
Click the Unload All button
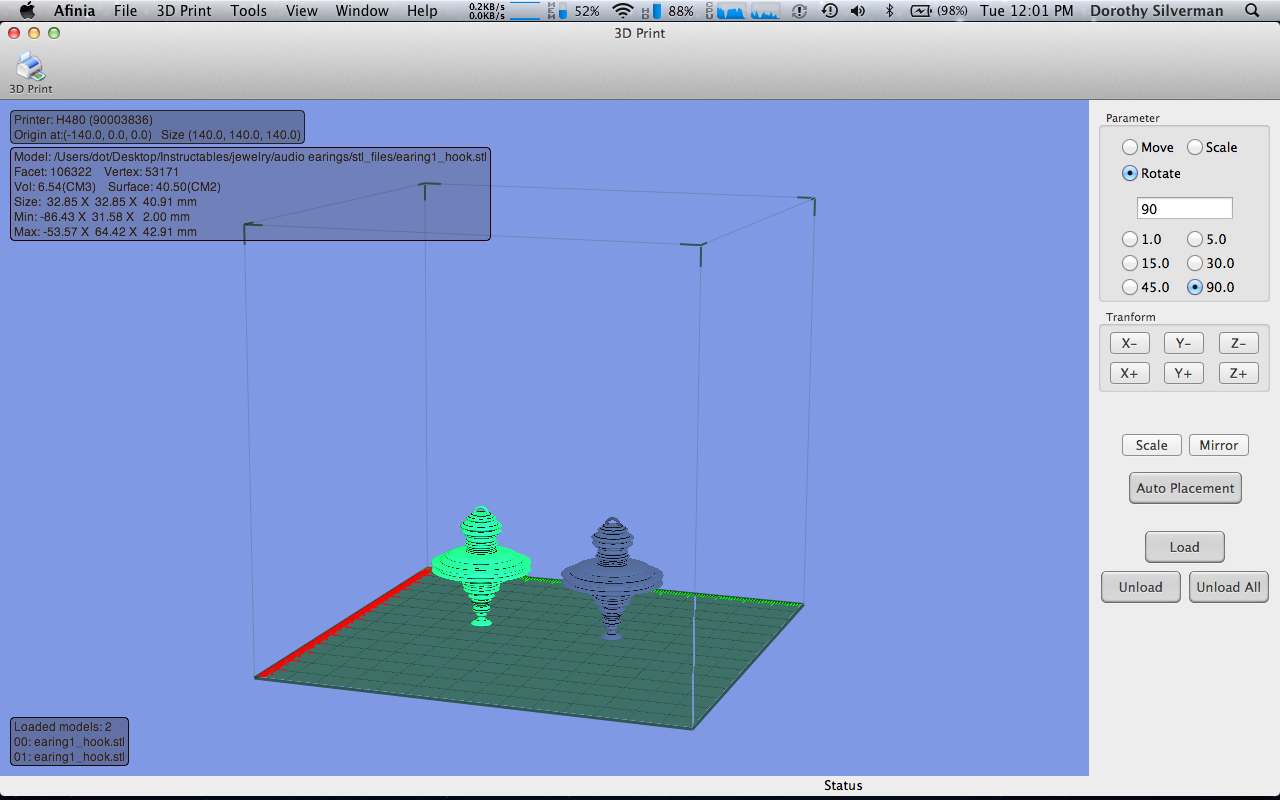pos(1229,587)
